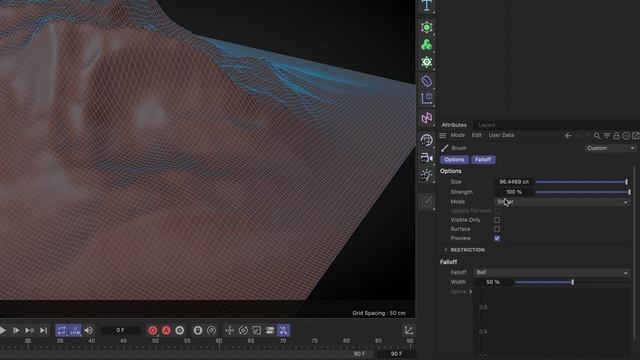Enable the Visible Only checkbox

coord(497,220)
